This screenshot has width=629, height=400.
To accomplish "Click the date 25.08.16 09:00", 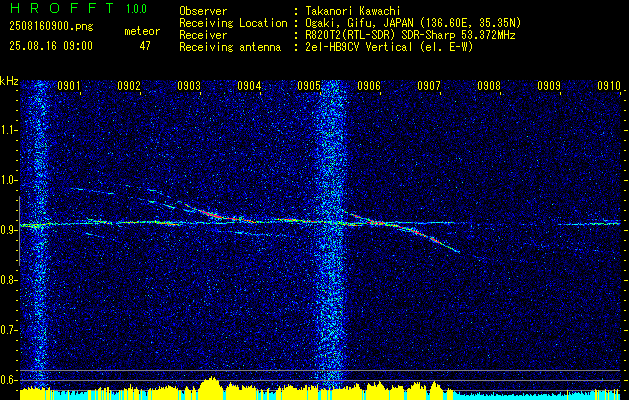I will [51, 46].
